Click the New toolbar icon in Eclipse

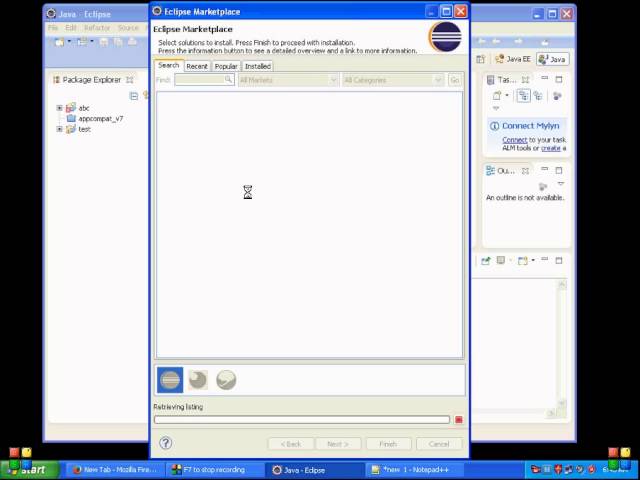tap(60, 42)
